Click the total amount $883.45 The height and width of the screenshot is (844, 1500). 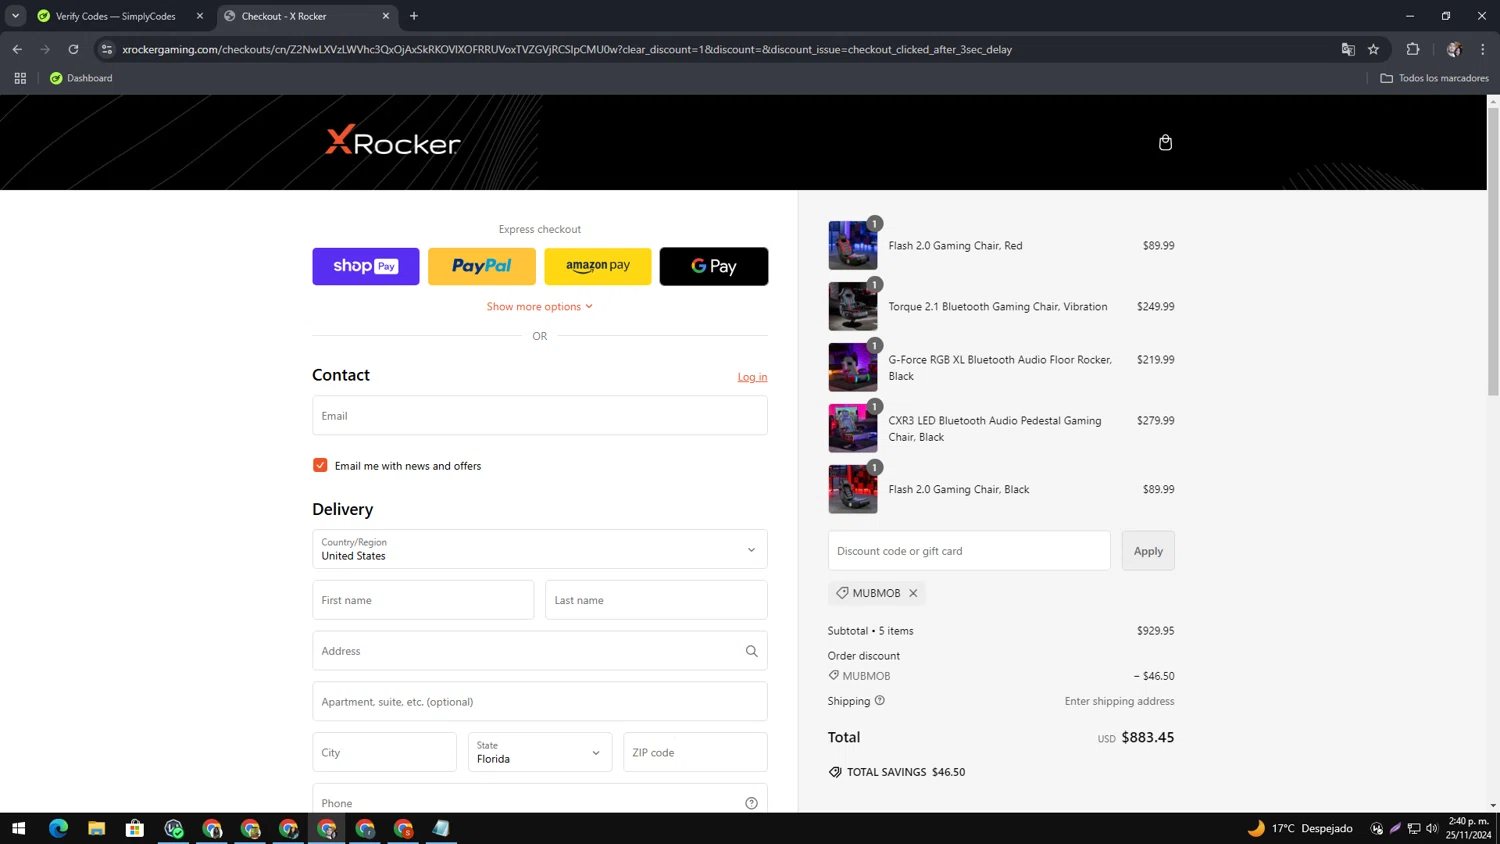[1148, 737]
